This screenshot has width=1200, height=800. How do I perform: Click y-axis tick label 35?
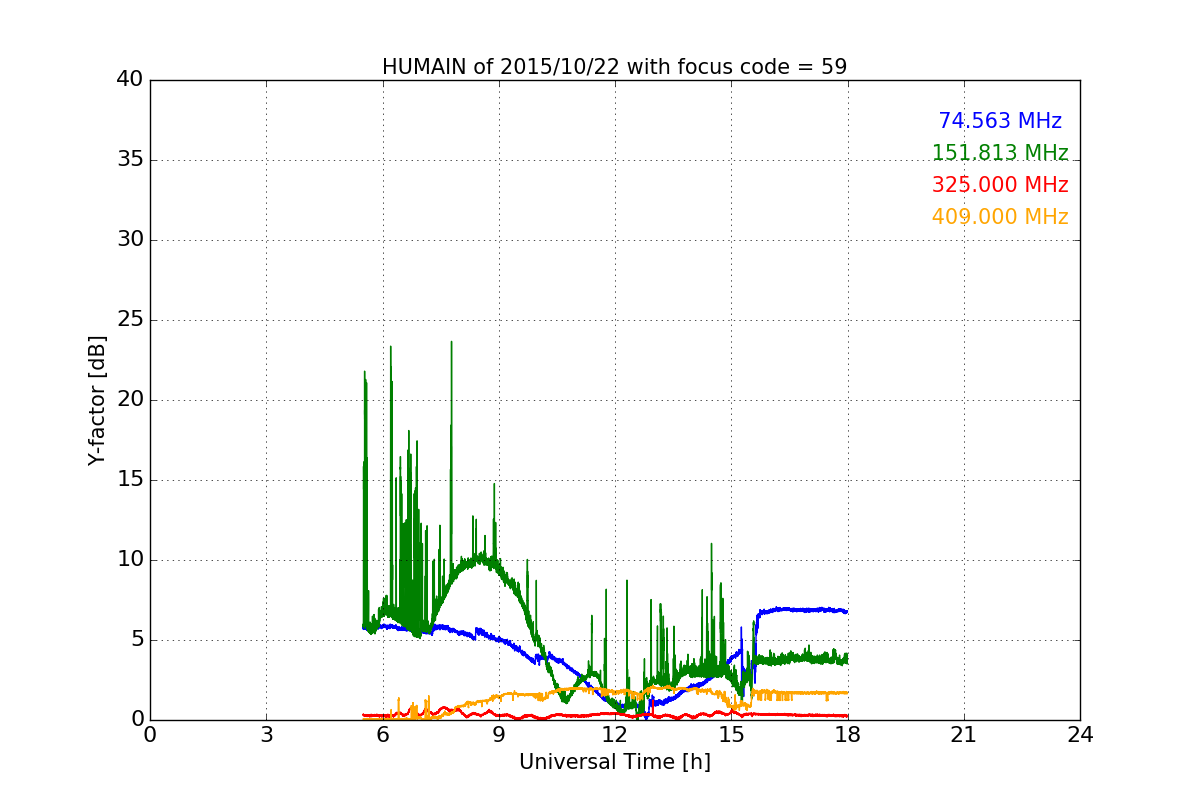tap(129, 160)
